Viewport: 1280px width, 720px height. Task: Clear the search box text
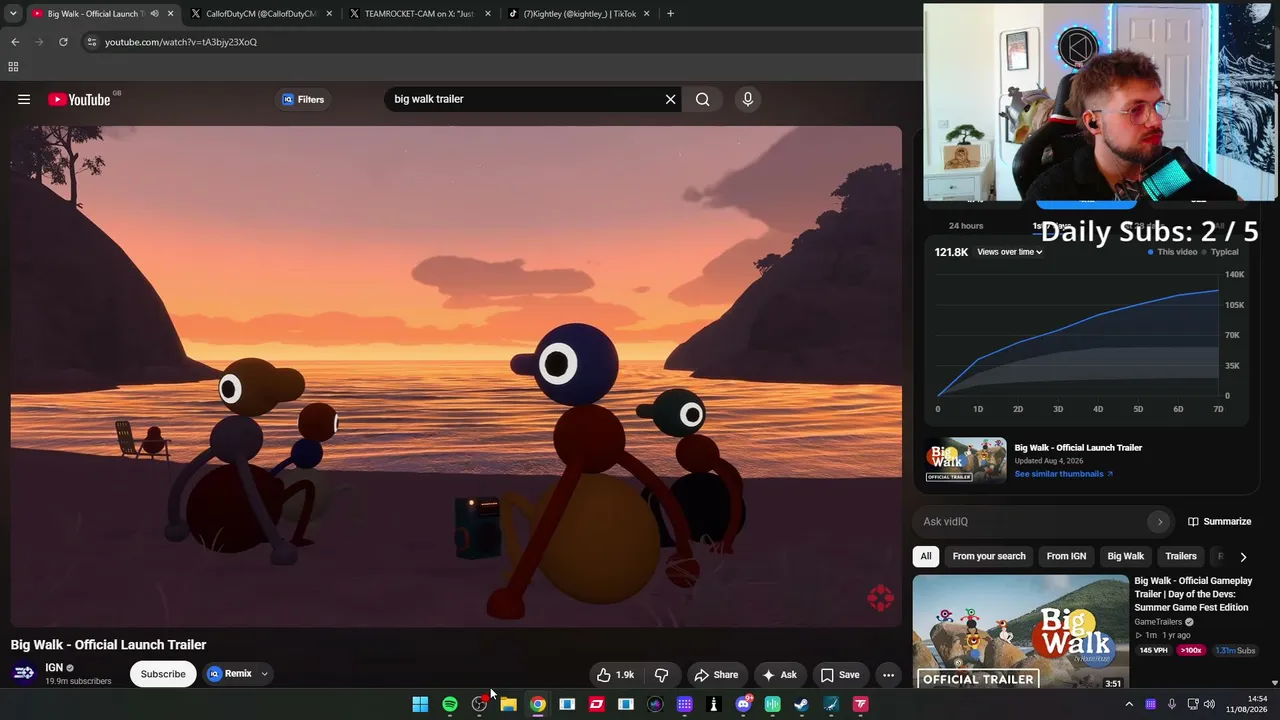[x=671, y=99]
